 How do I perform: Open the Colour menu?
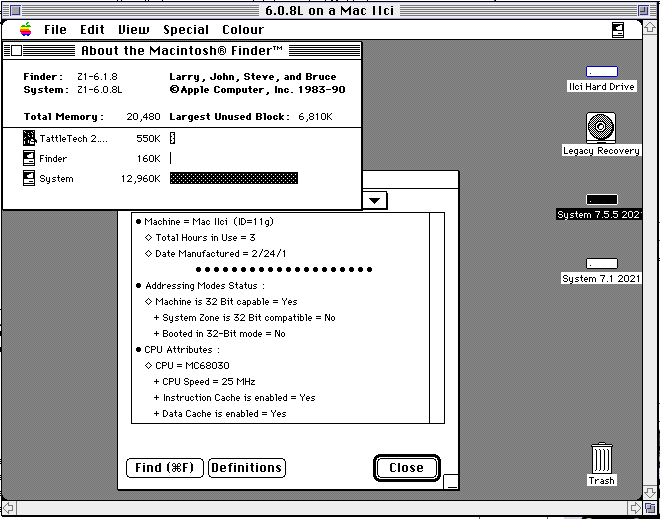click(x=243, y=29)
